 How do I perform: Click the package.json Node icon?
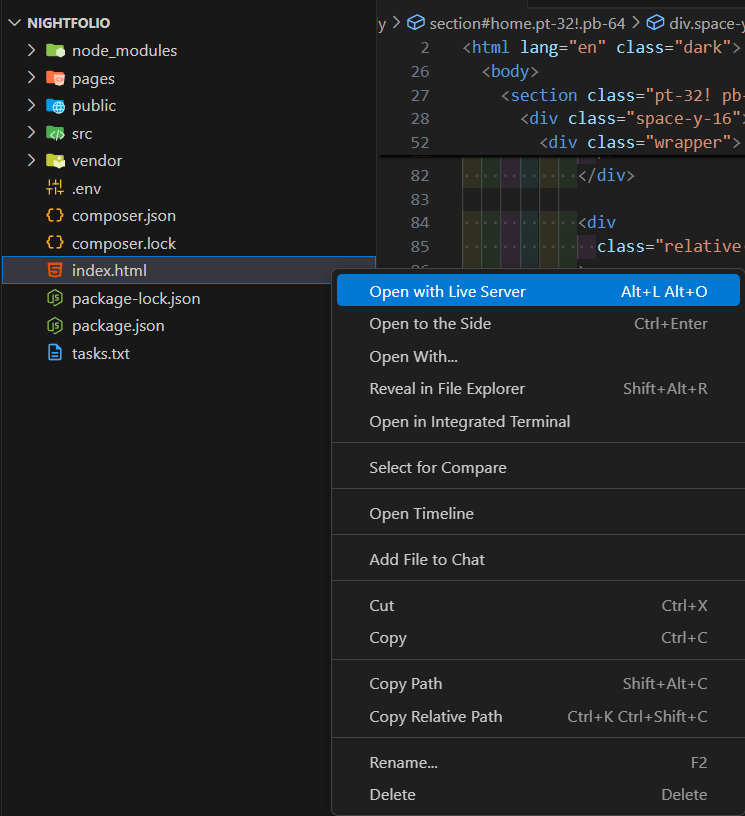(x=55, y=326)
